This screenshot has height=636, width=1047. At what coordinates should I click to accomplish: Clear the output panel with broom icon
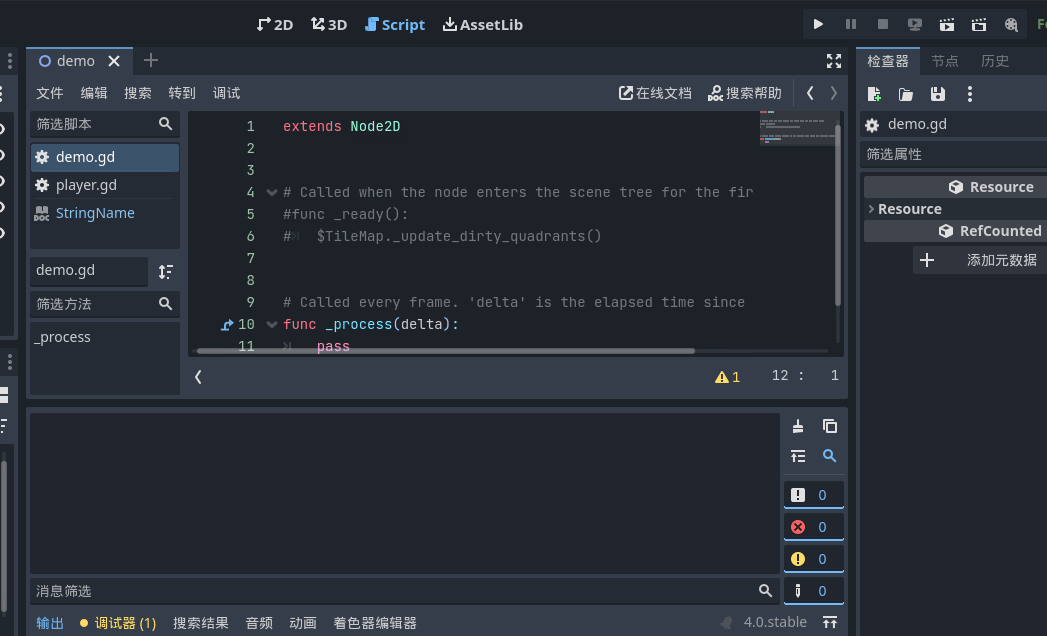tap(798, 426)
